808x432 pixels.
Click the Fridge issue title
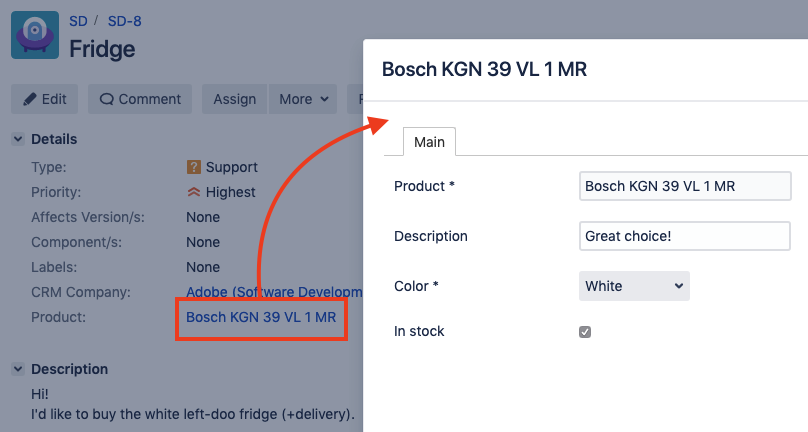point(102,48)
